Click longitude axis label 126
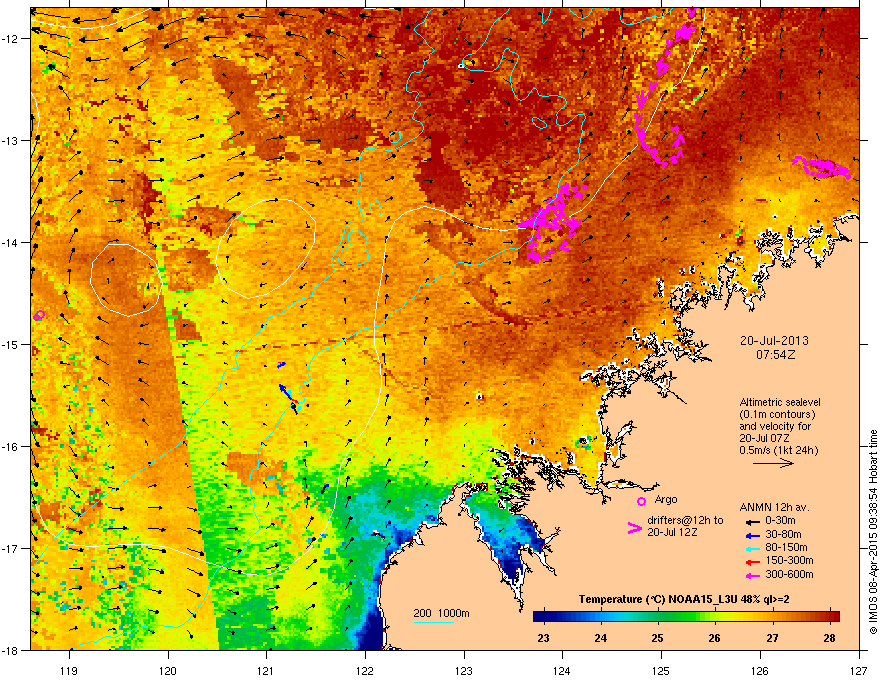 760,670
